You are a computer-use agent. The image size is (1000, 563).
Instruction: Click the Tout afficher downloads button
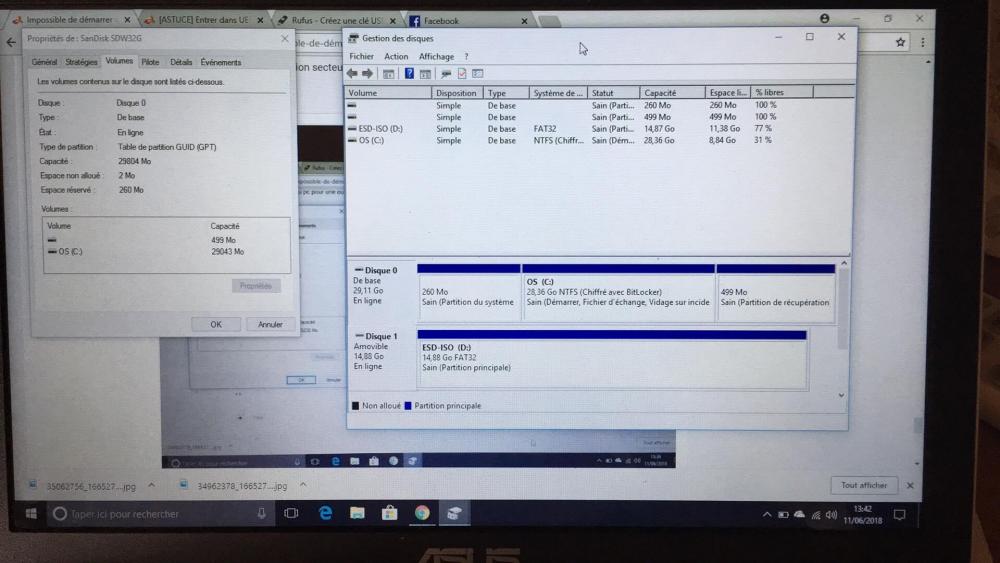click(x=864, y=485)
